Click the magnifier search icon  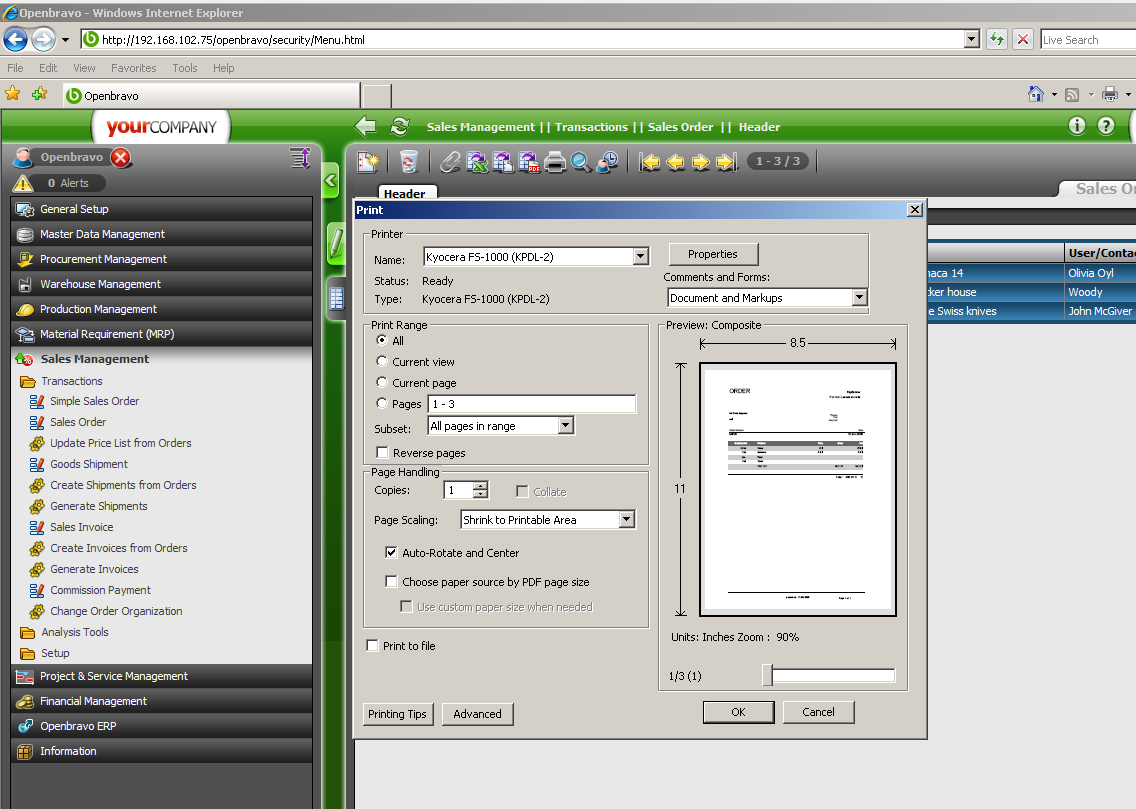pos(581,161)
